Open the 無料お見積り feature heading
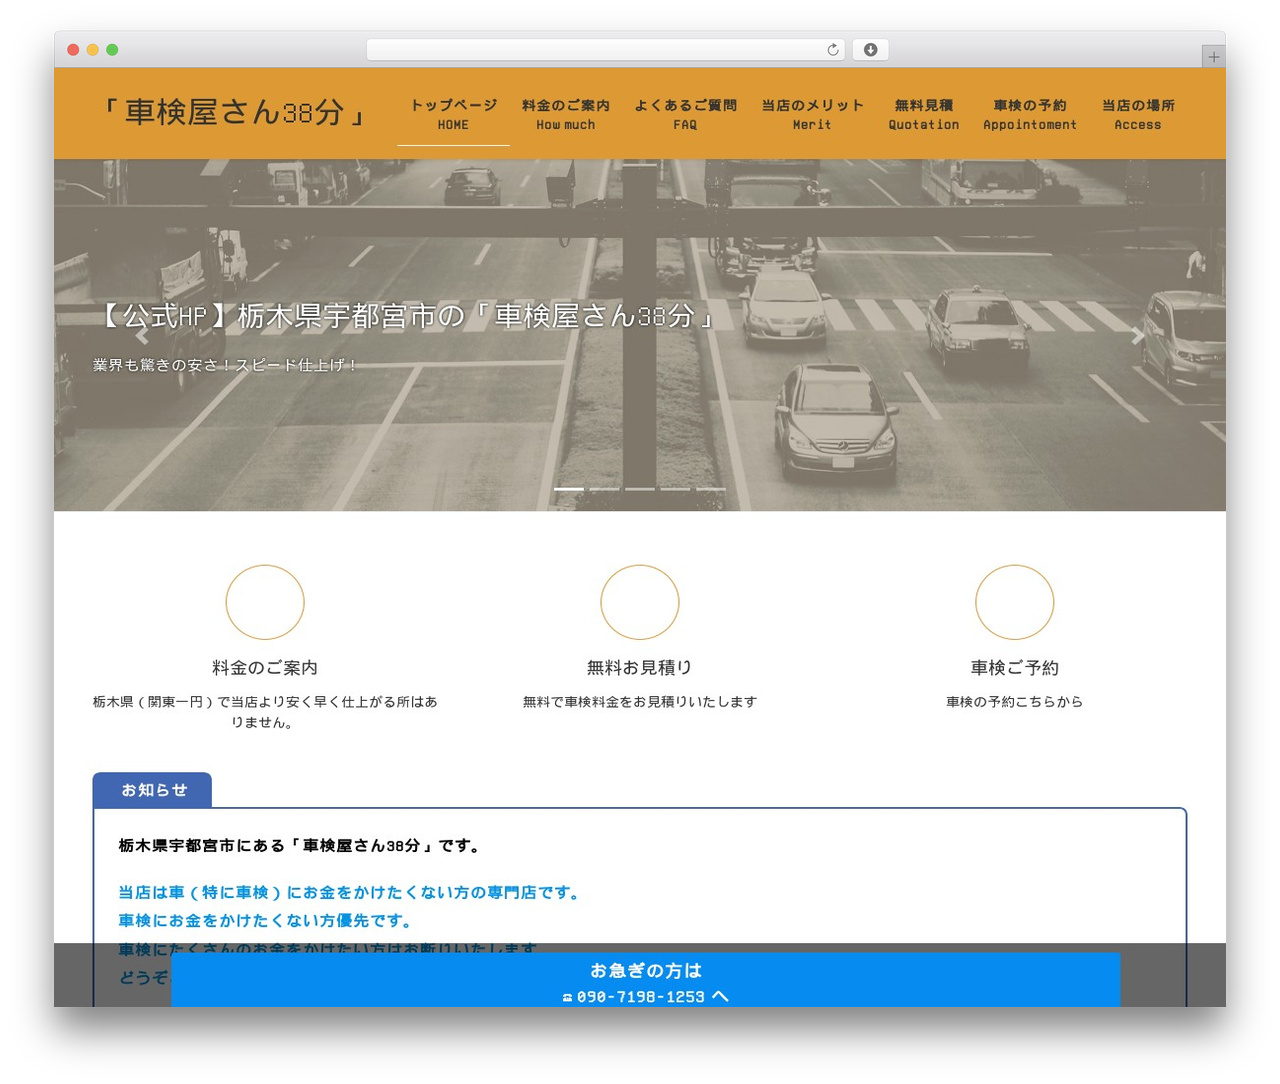1280x1084 pixels. point(640,667)
